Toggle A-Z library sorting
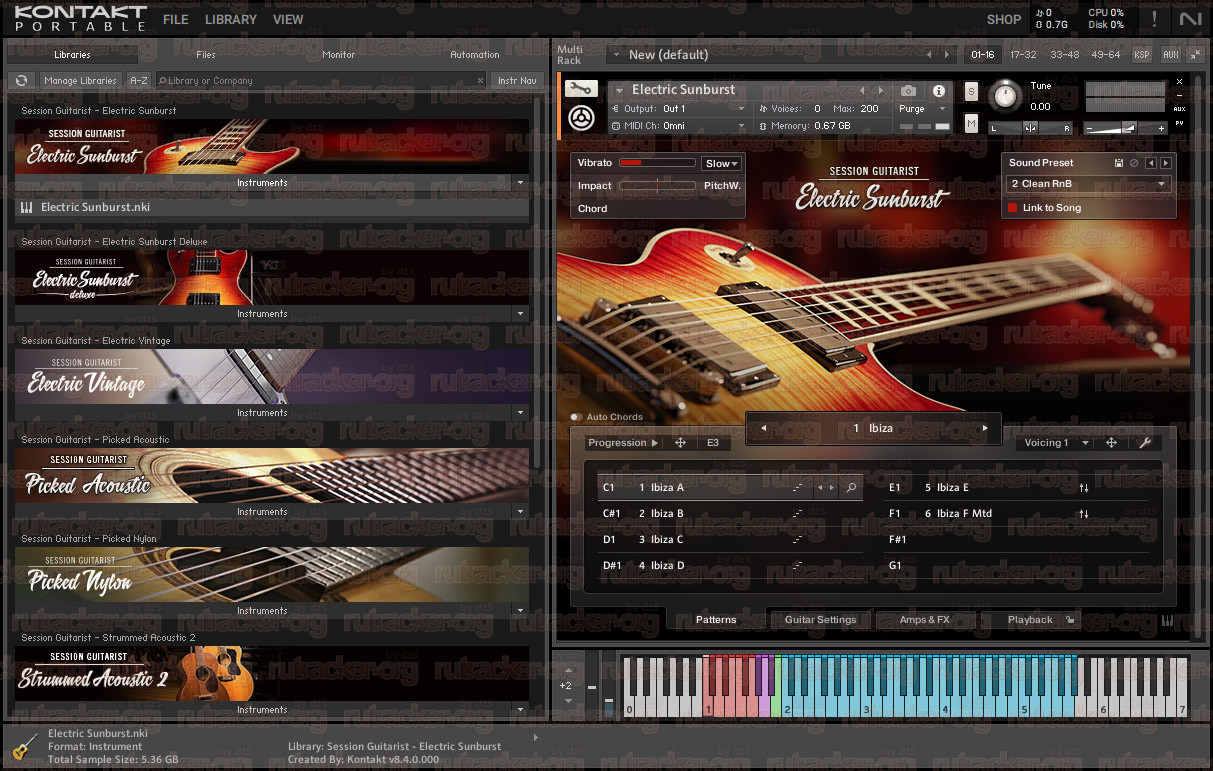The height and width of the screenshot is (771, 1213). pos(139,80)
